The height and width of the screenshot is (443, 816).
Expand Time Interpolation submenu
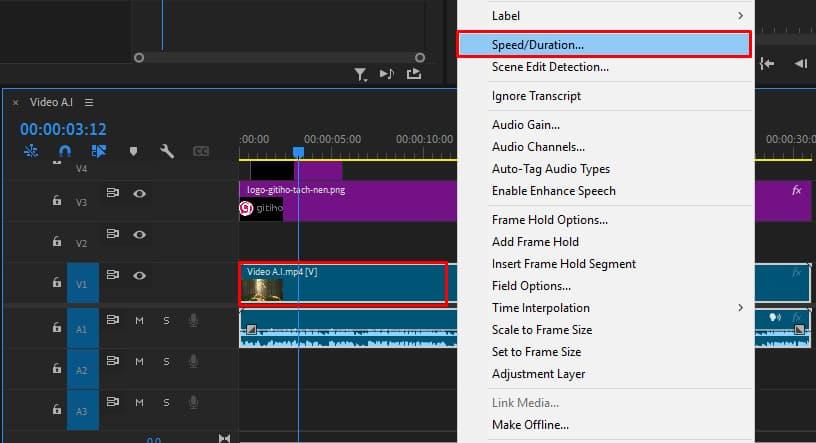[x=604, y=308]
